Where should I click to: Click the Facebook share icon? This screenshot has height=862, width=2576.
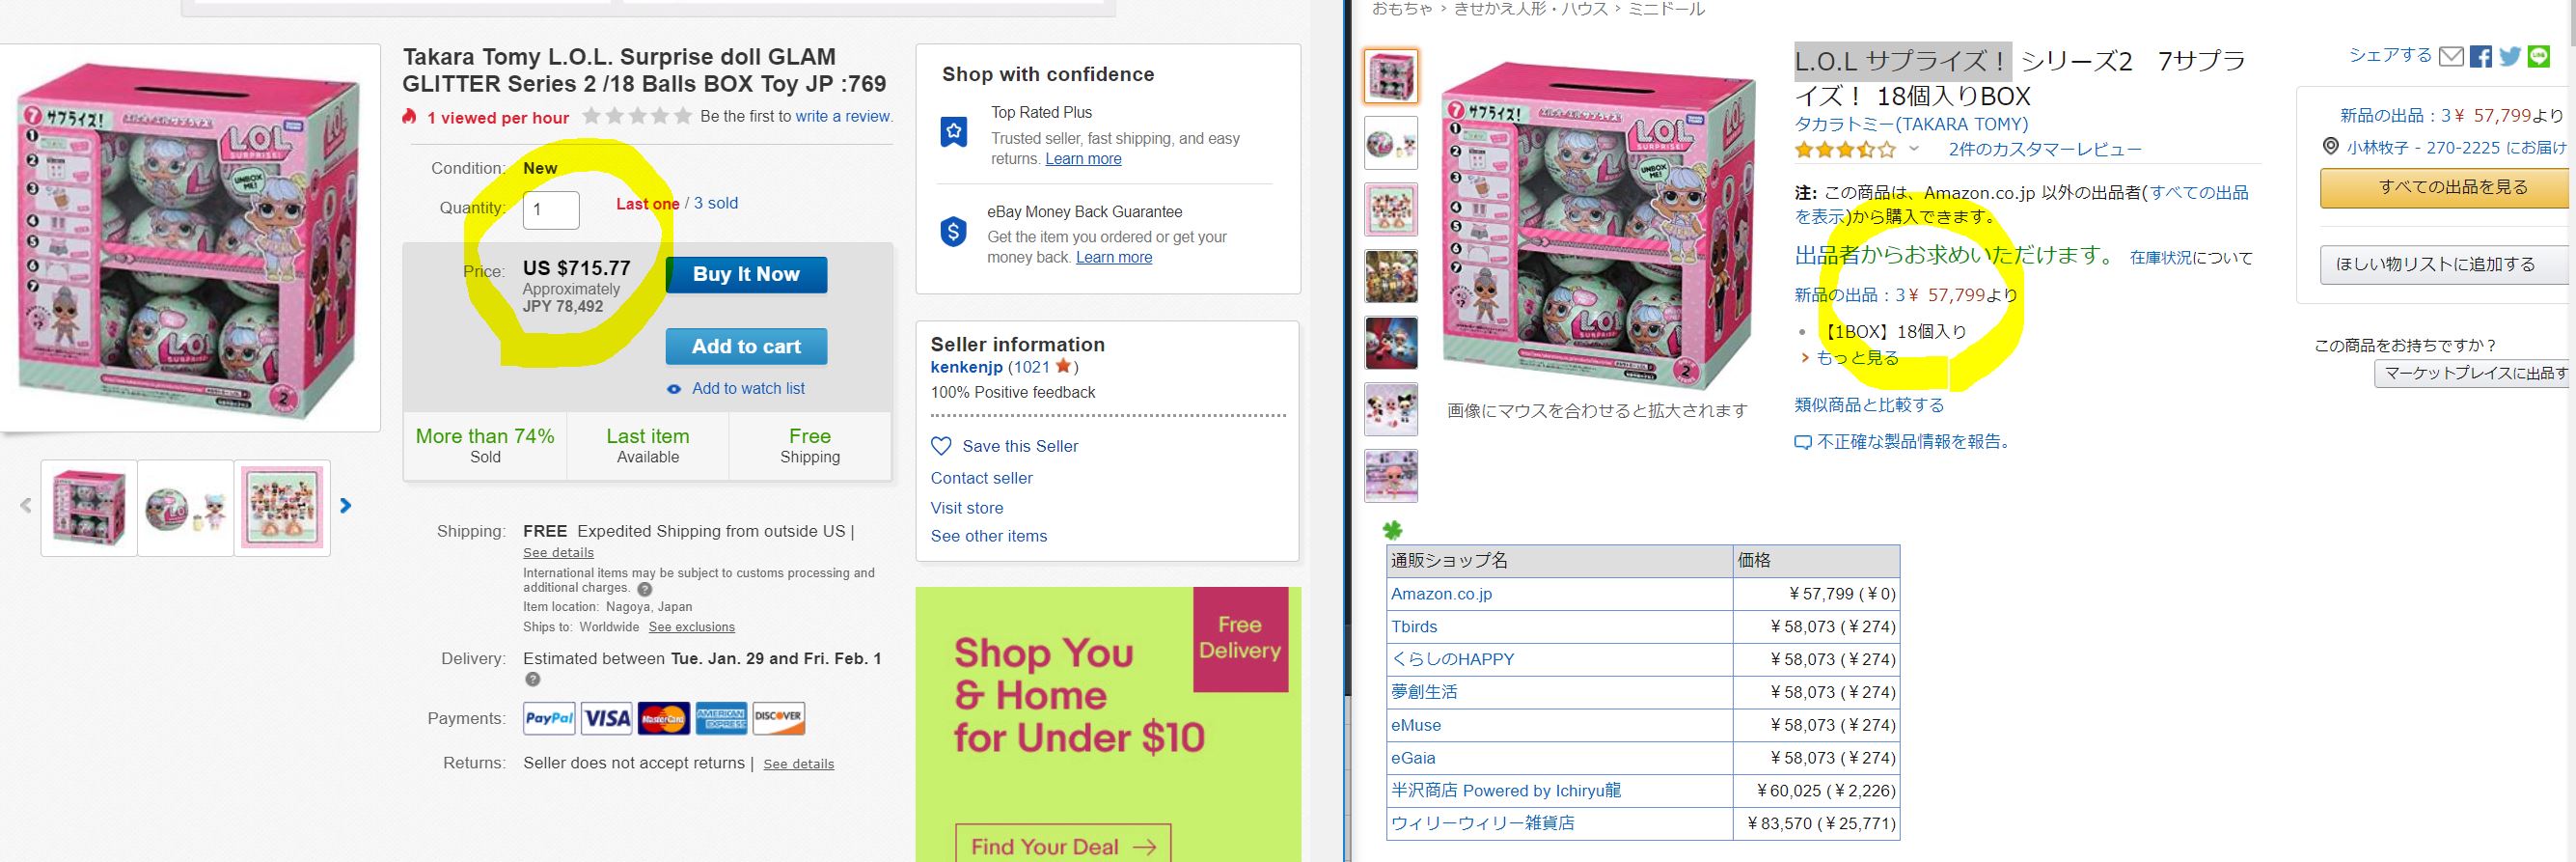[2480, 57]
